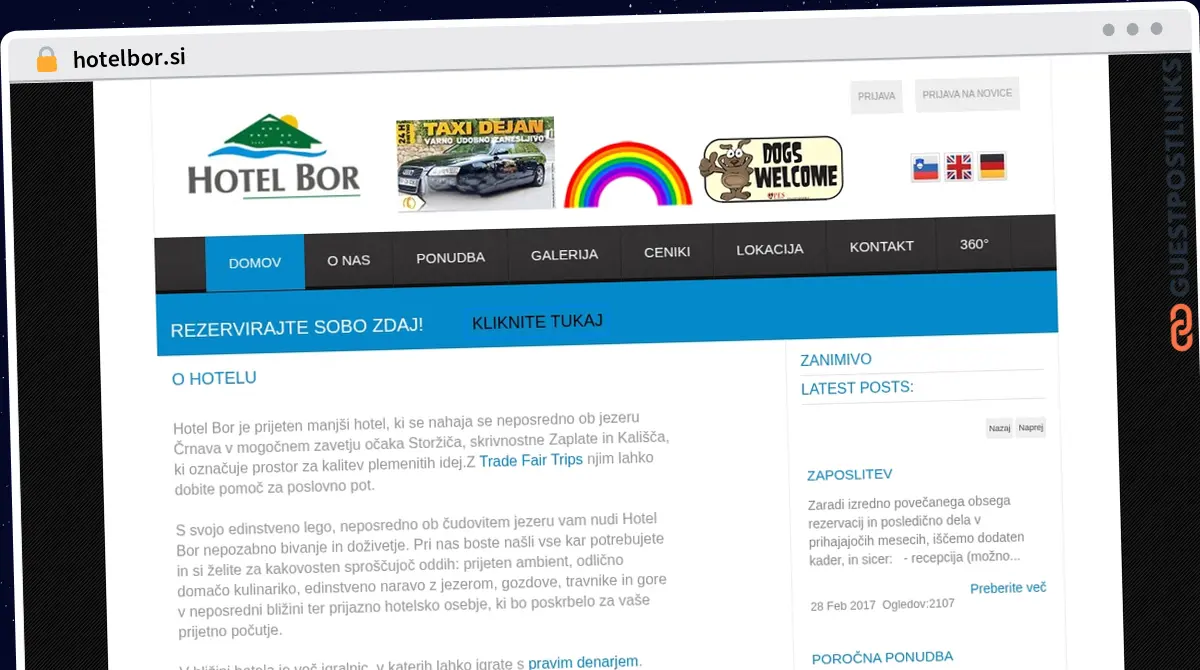Click the ZANIMIVO sidebar heading
Screen dimensions: 1200x670
pos(836,360)
